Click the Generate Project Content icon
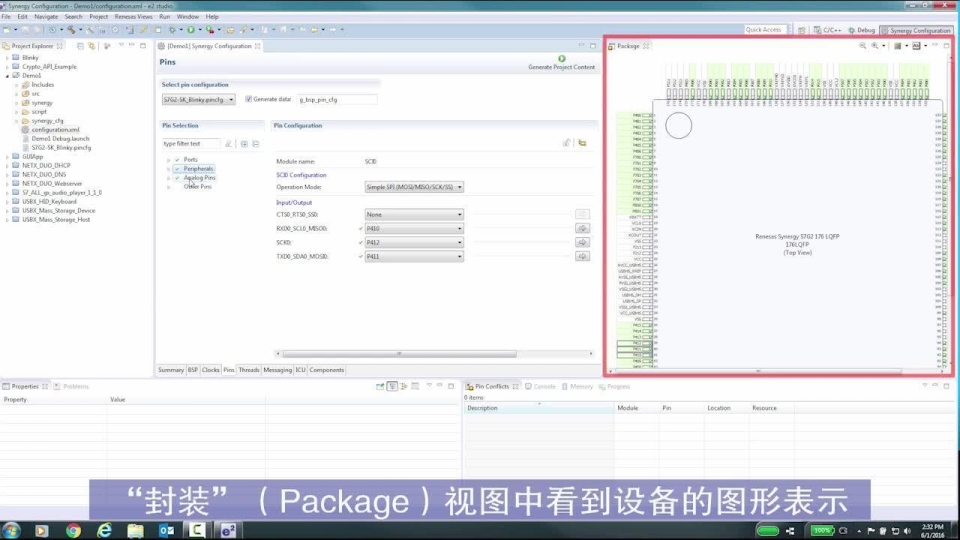This screenshot has height=540, width=960. [x=562, y=59]
